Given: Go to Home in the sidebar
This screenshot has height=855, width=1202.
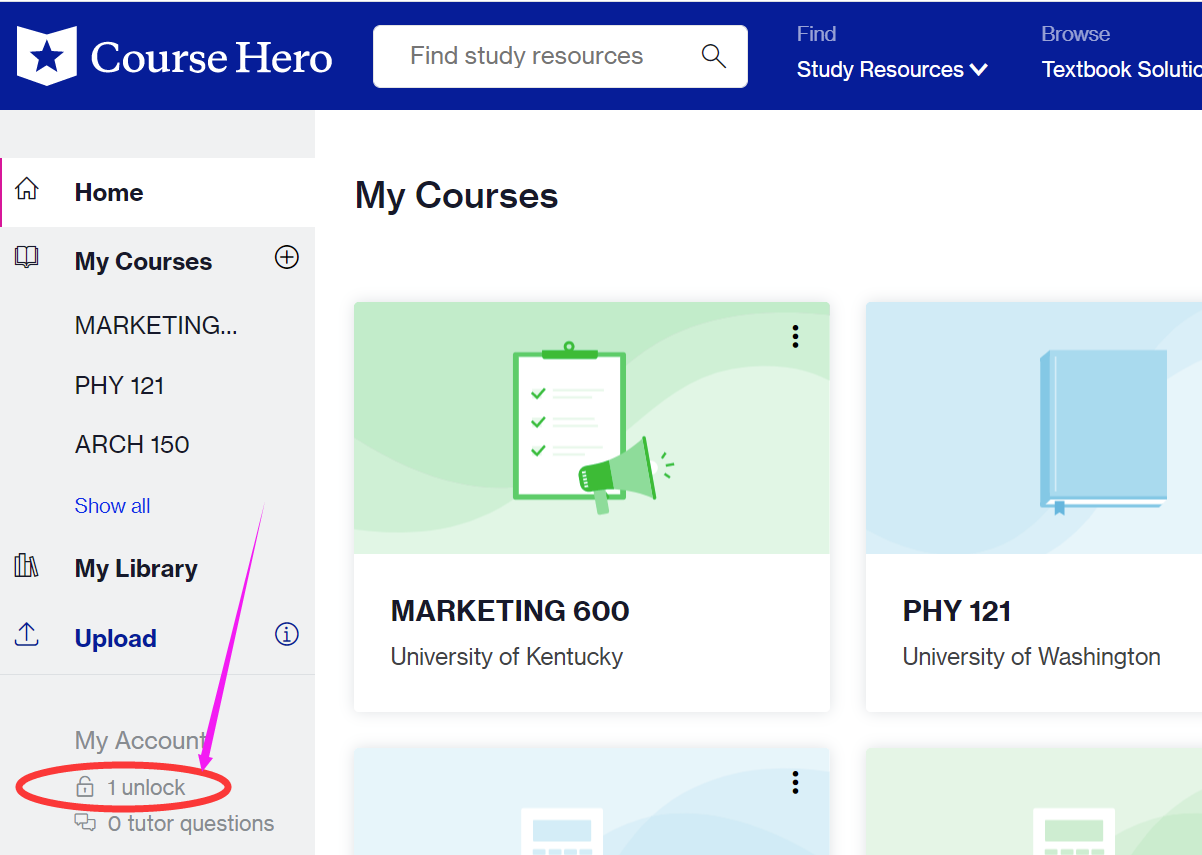Looking at the screenshot, I should pos(109,192).
